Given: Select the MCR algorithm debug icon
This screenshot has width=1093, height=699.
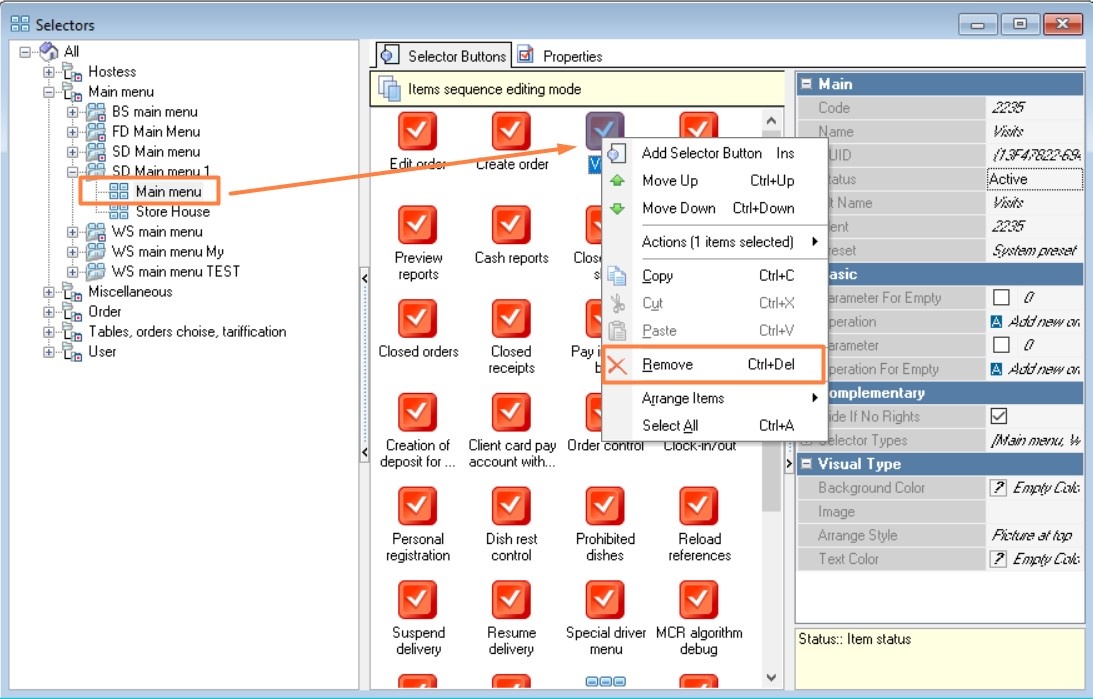Looking at the screenshot, I should pyautogui.click(x=699, y=600).
